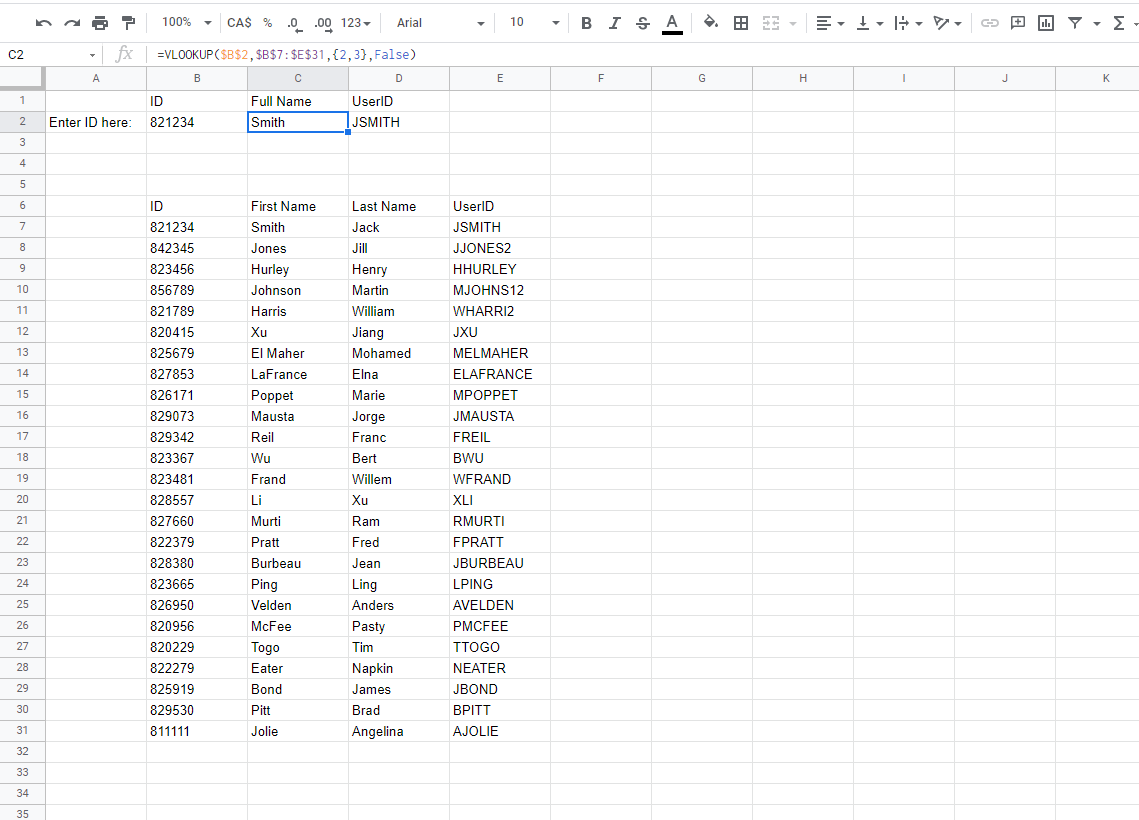The width and height of the screenshot is (1139, 820).
Task: Open the font family dropdown
Action: [x=450, y=22]
